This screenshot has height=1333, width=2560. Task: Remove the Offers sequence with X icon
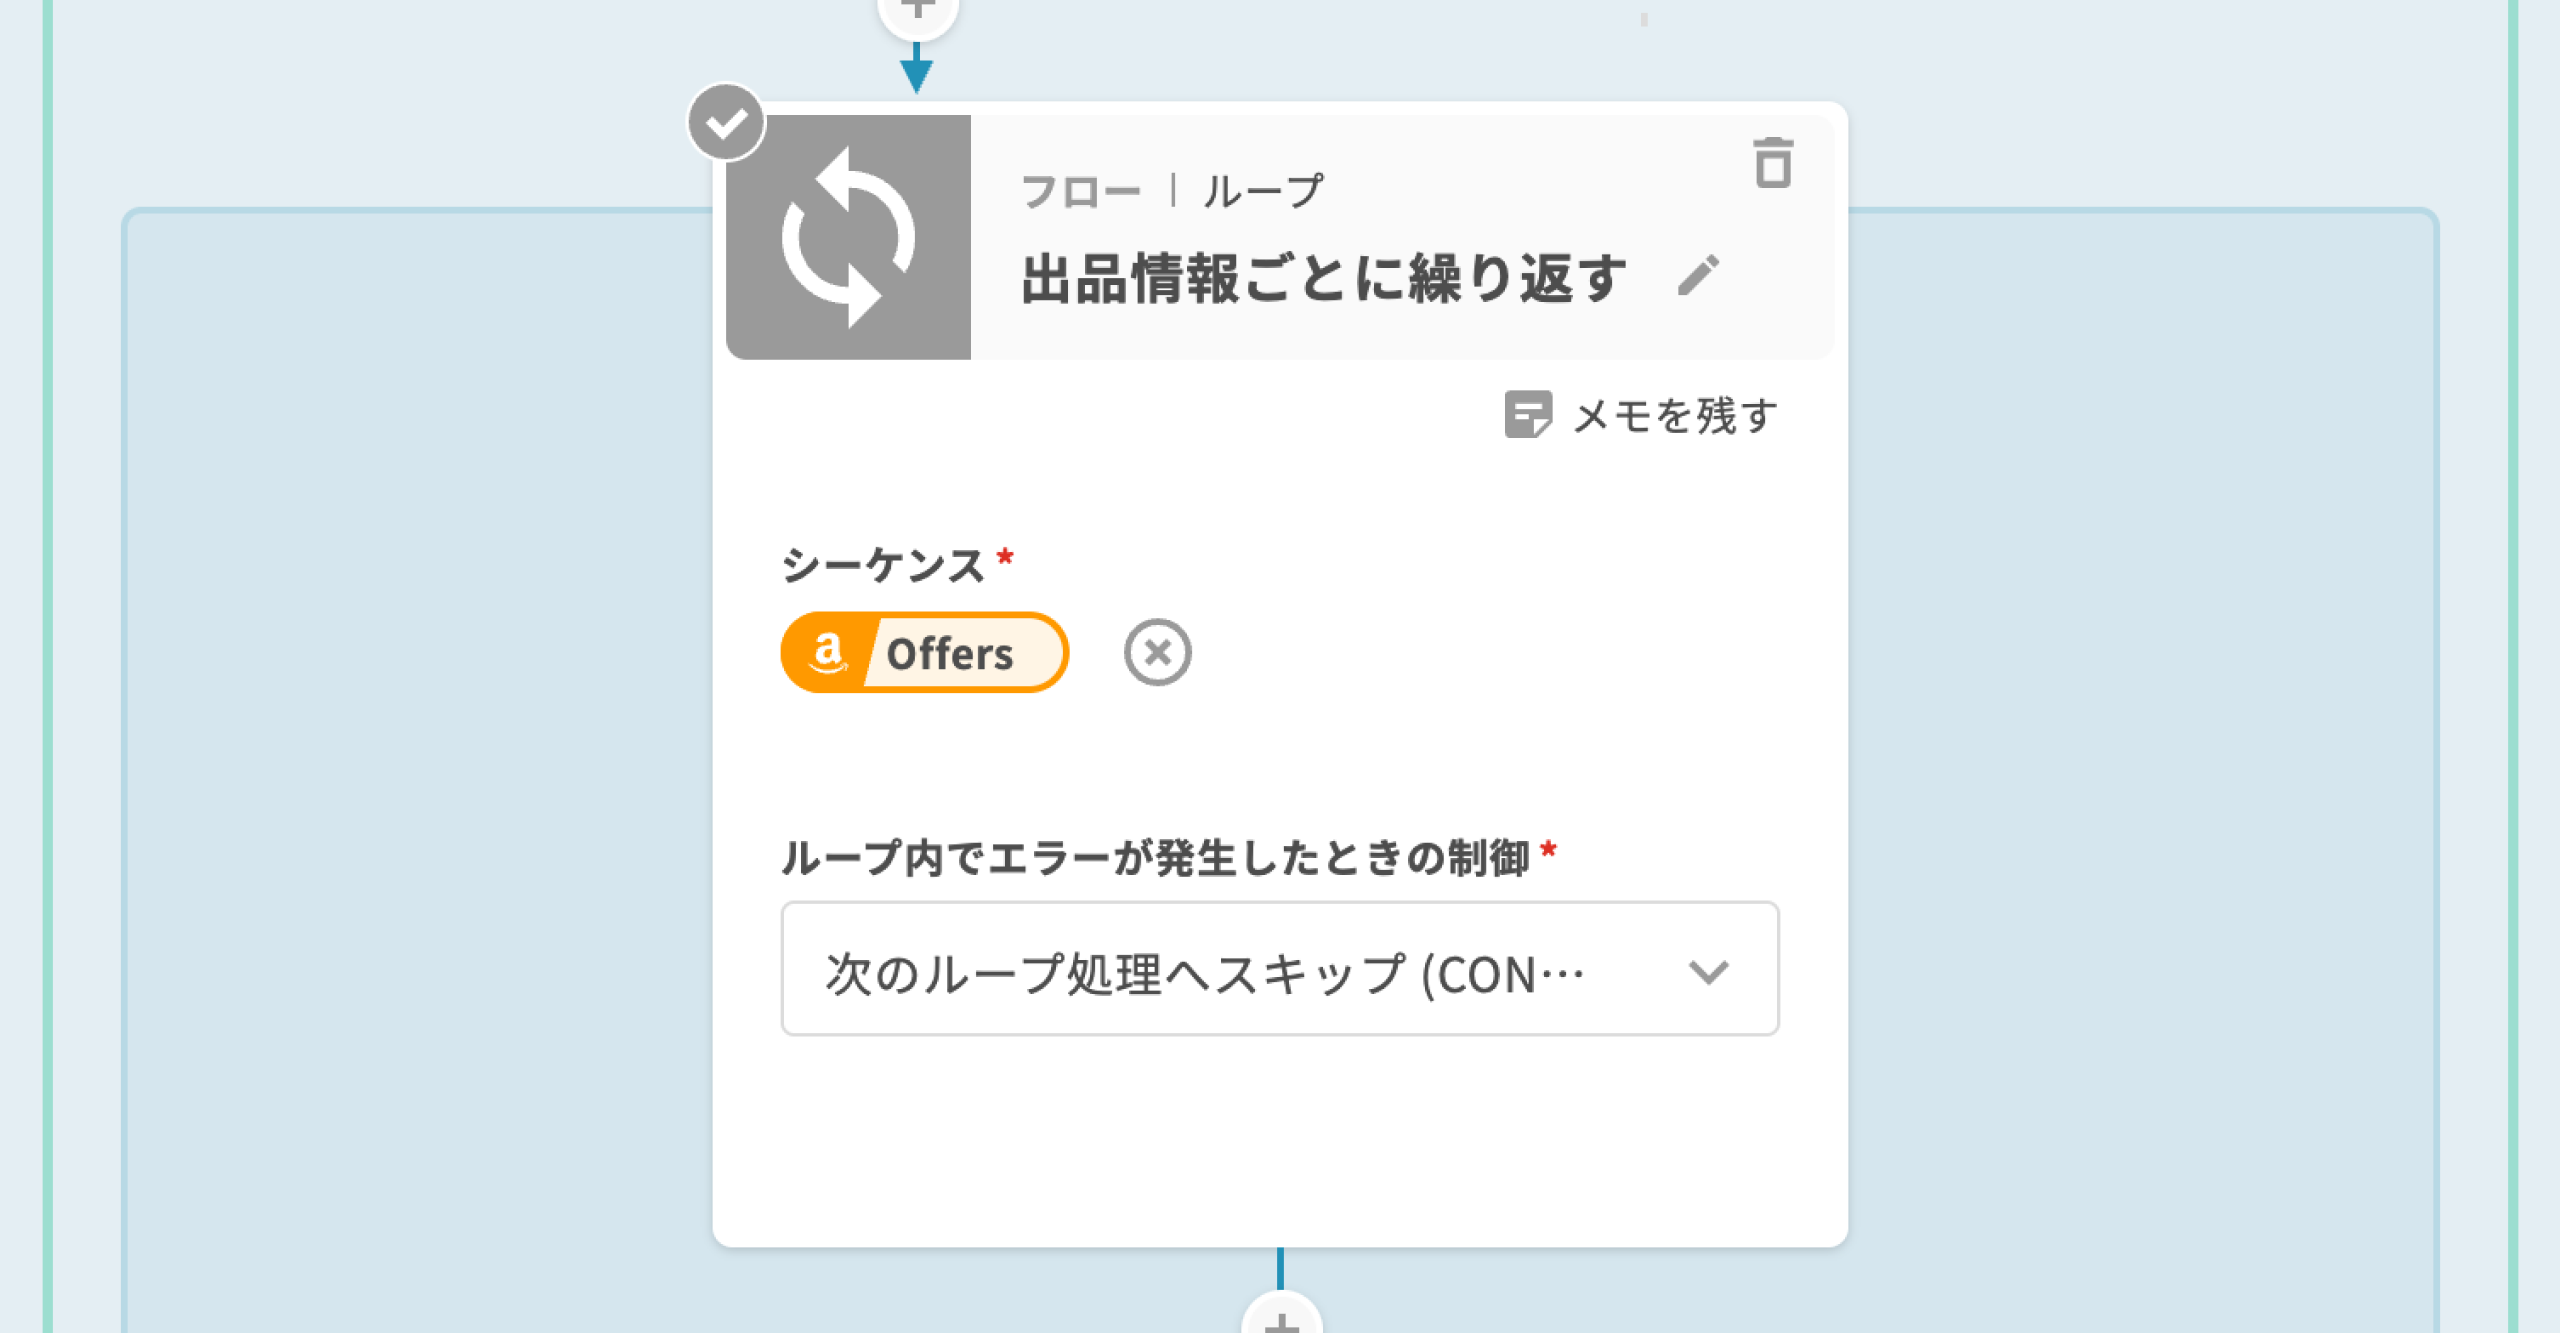(x=1157, y=653)
